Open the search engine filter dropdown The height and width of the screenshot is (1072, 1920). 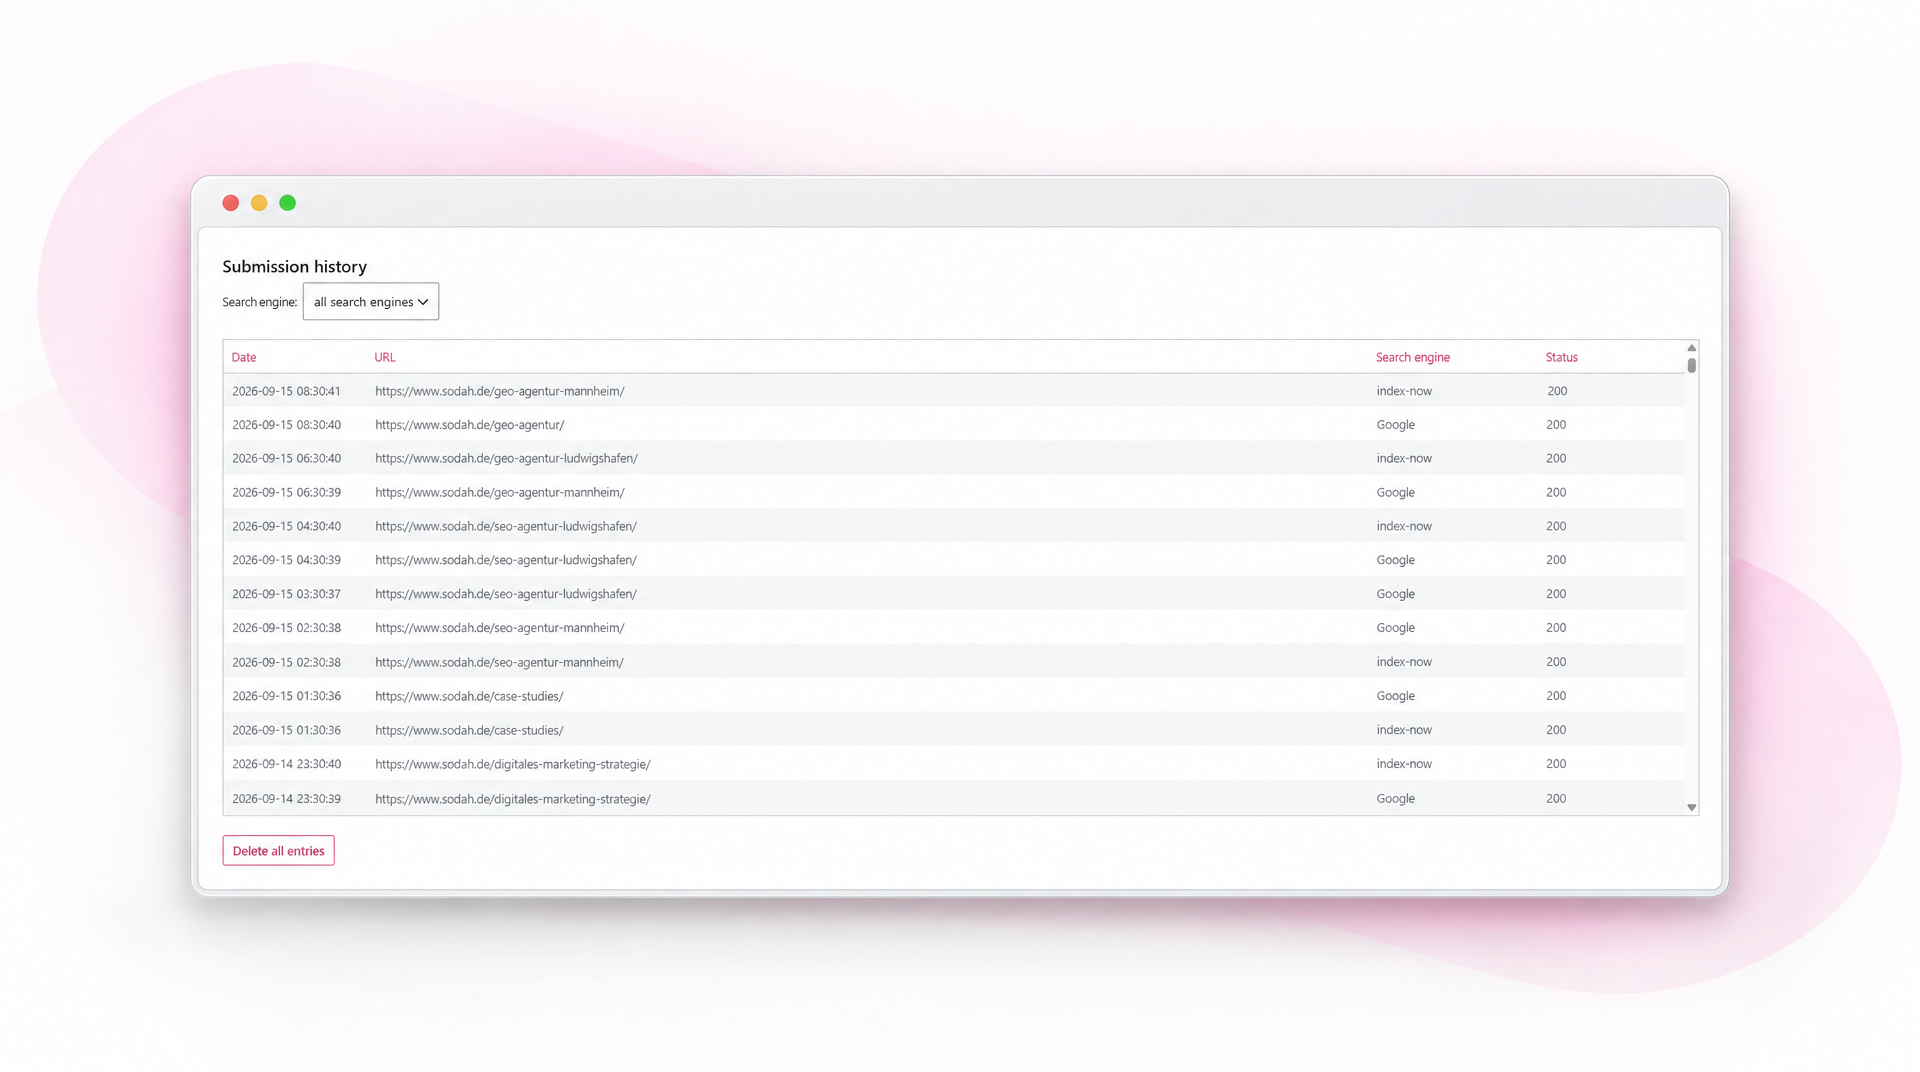pos(370,301)
